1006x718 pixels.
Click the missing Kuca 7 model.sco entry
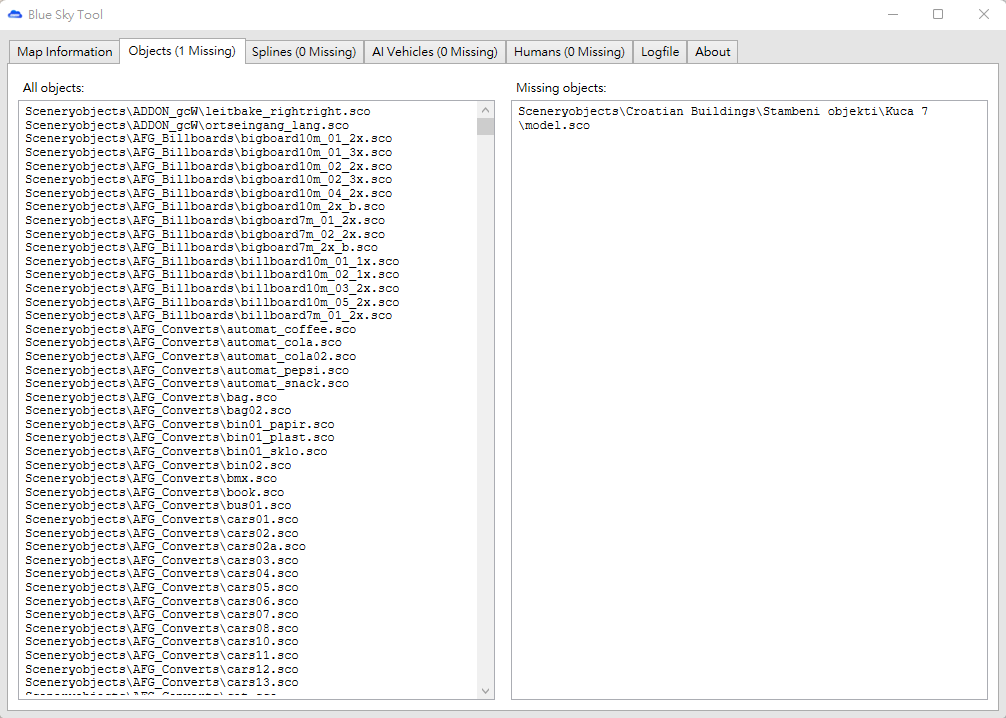point(723,119)
